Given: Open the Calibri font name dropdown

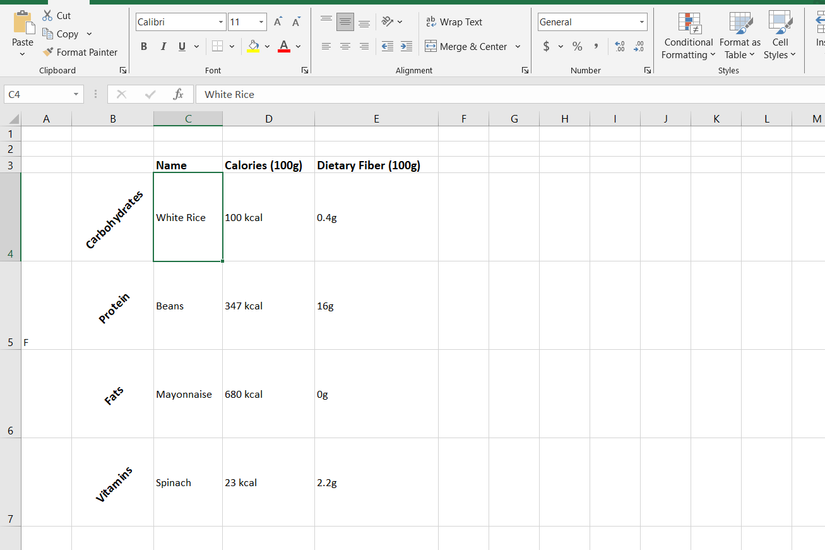Looking at the screenshot, I should [x=221, y=22].
